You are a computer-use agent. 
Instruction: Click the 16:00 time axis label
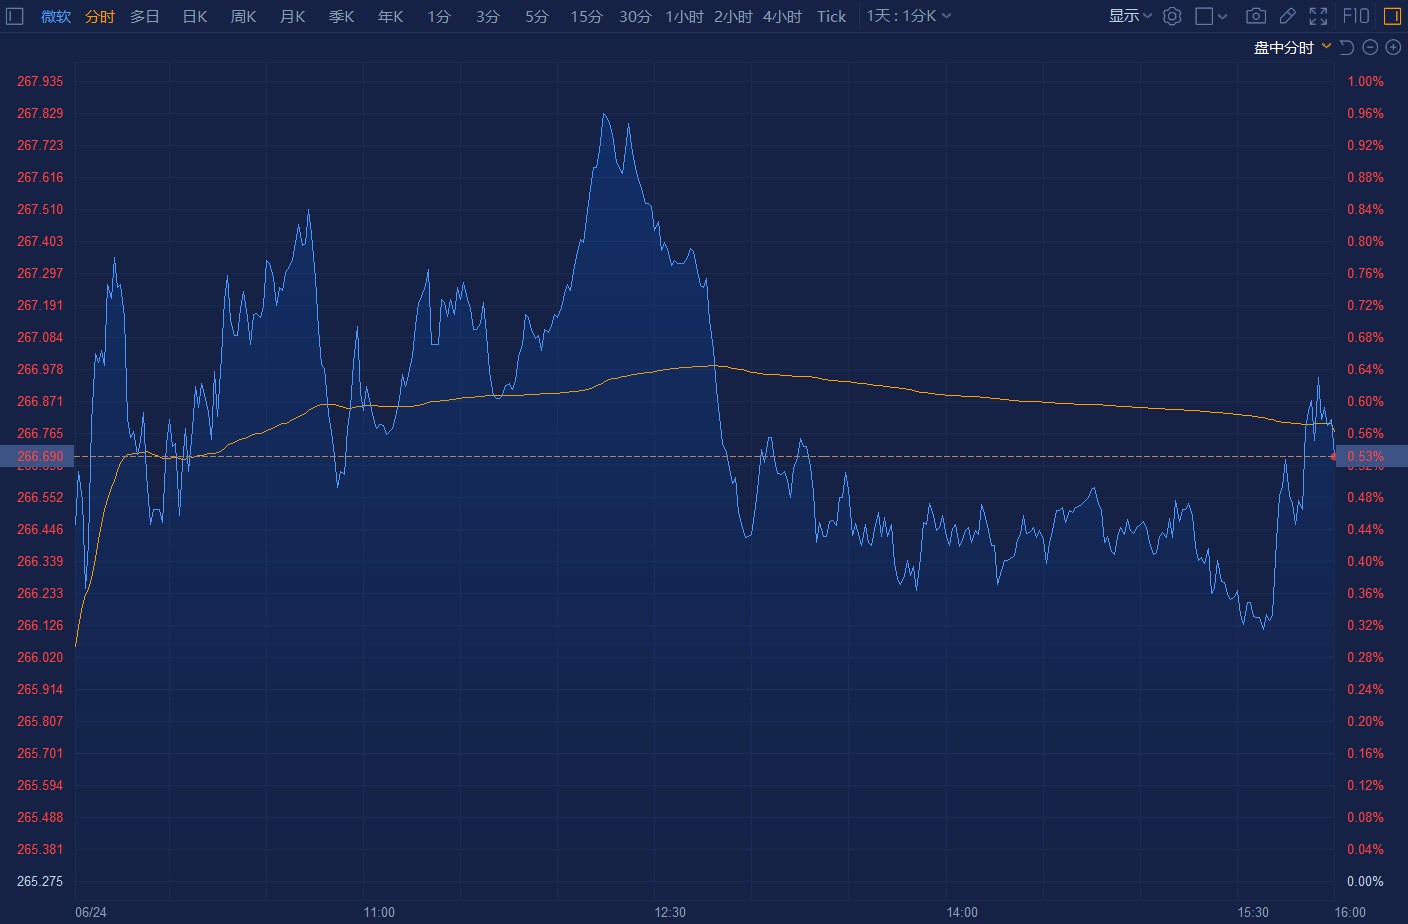(1350, 912)
